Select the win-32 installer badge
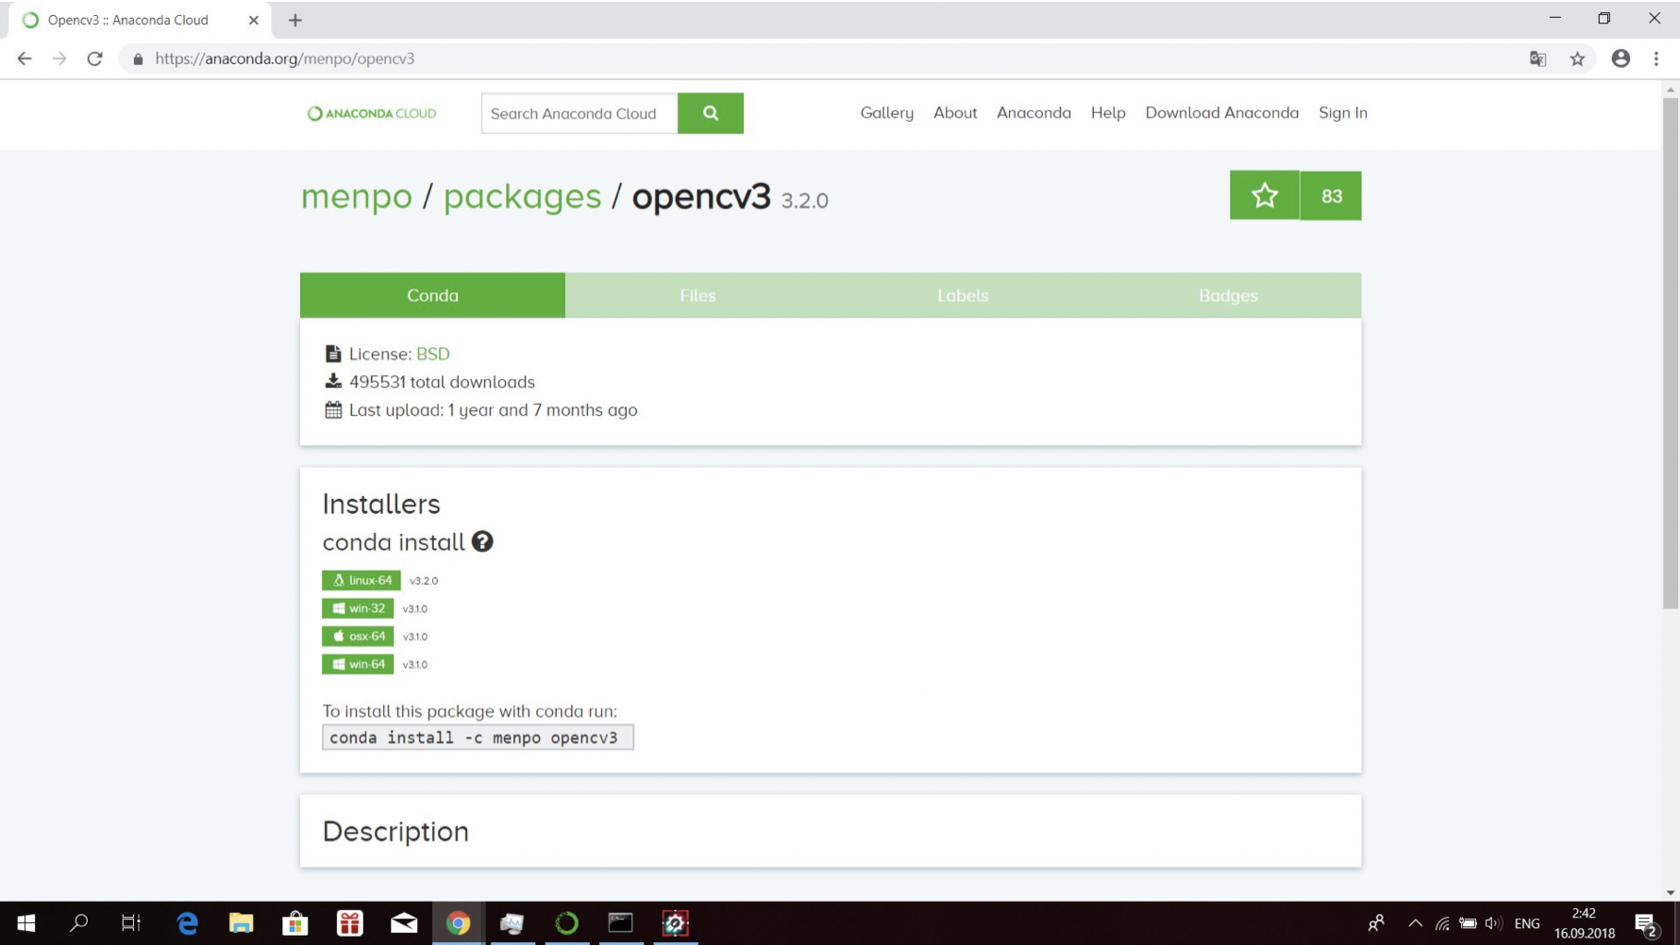Viewport: 1680px width, 945px height. (x=357, y=608)
